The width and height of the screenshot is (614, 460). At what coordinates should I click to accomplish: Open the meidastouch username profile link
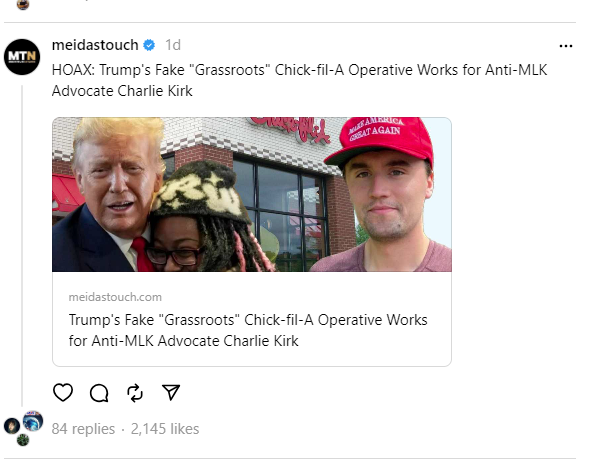[95, 46]
